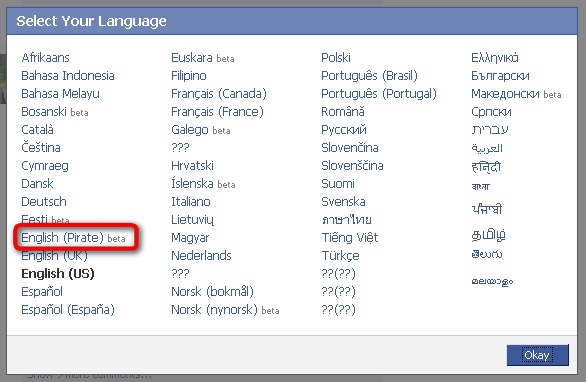Select Македонски beta language

coord(516,94)
